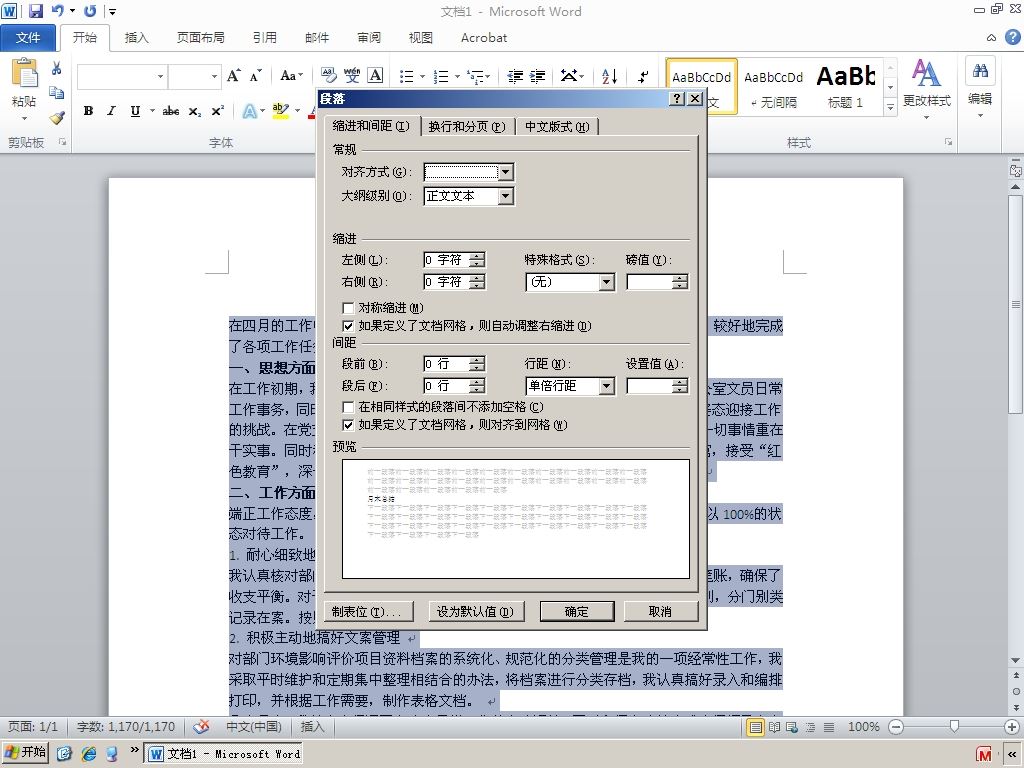Enable the 对称缩进 checkbox

coord(348,308)
